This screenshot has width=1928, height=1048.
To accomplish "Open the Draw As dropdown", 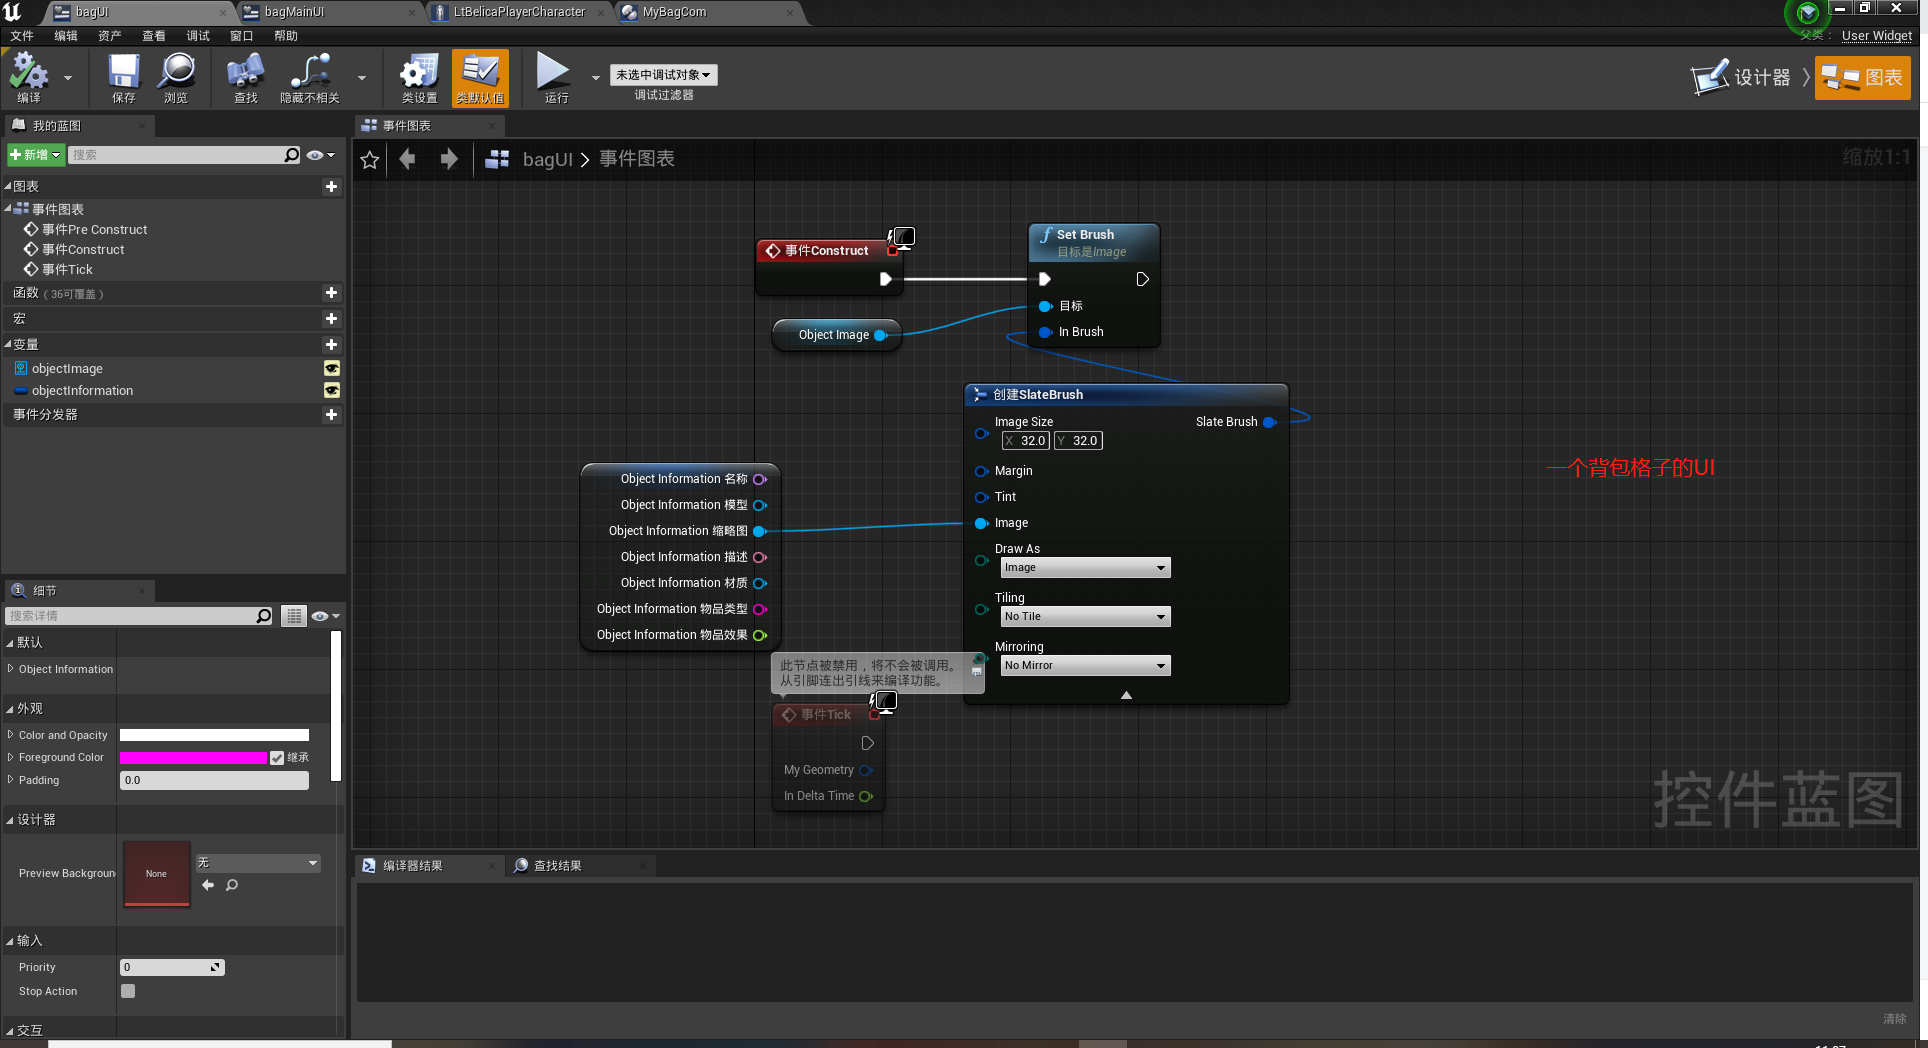I will click(x=1085, y=568).
